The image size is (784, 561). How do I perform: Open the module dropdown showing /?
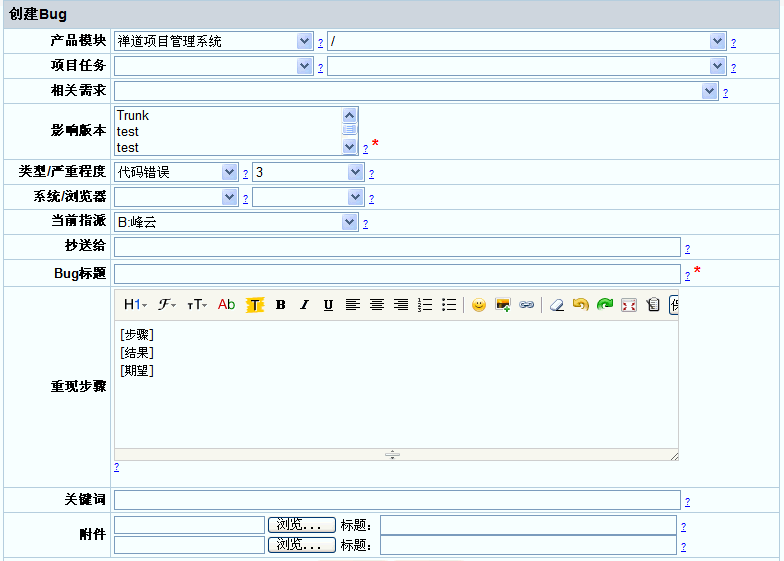[526, 41]
